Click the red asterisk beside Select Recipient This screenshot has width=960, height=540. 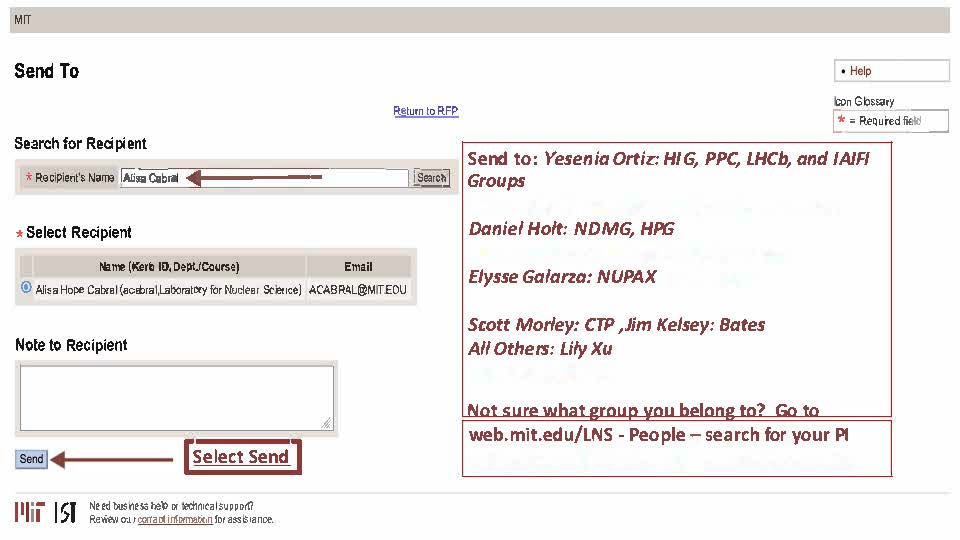pyautogui.click(x=19, y=233)
